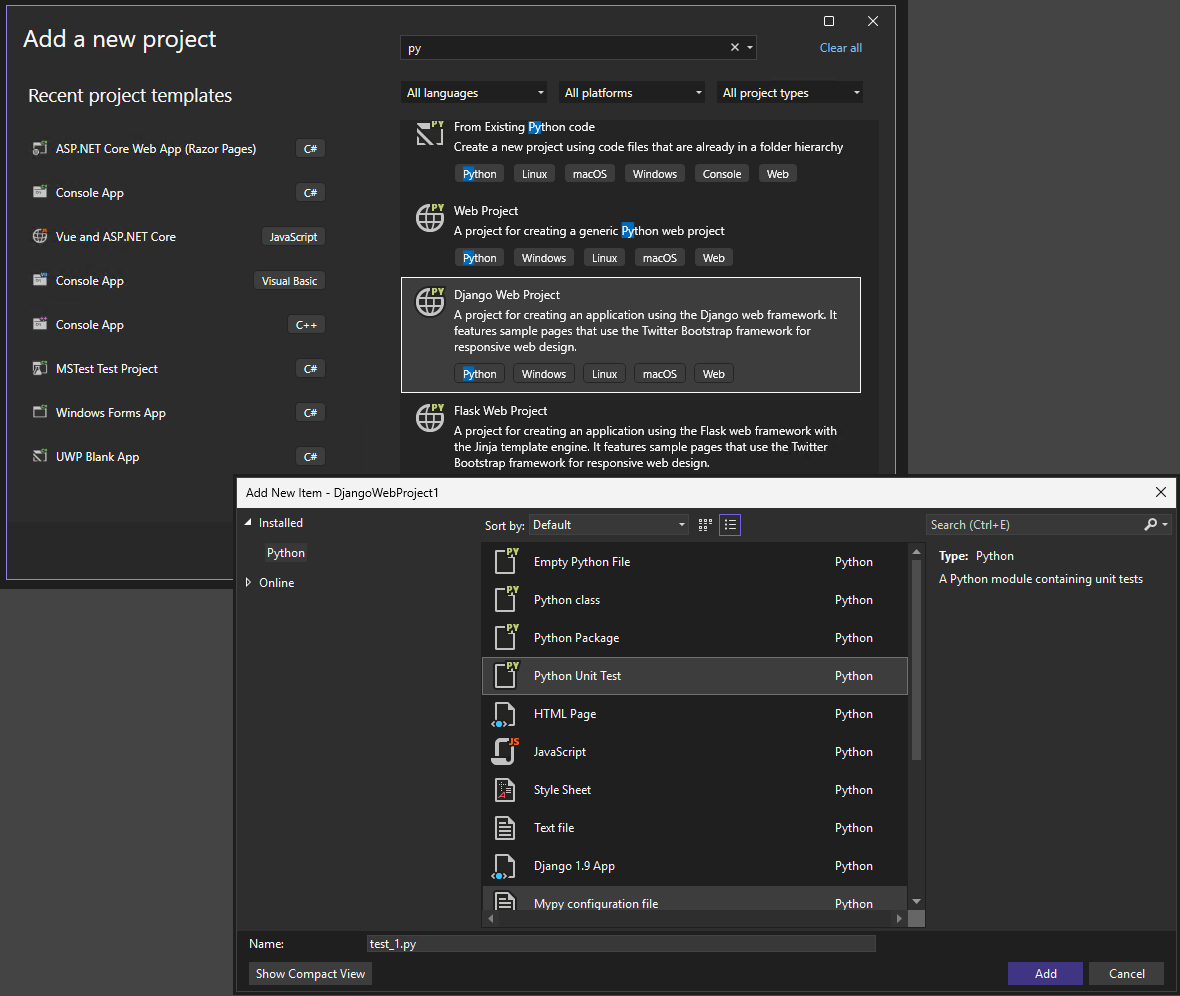The image size is (1180, 996).
Task: Select the Python Unit Test item icon
Action: 505,675
